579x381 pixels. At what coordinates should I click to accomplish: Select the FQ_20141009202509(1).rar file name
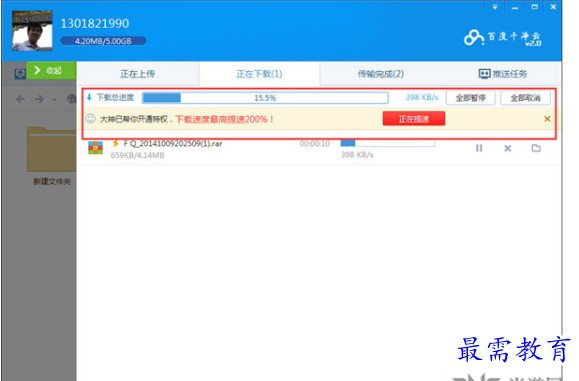pos(173,144)
